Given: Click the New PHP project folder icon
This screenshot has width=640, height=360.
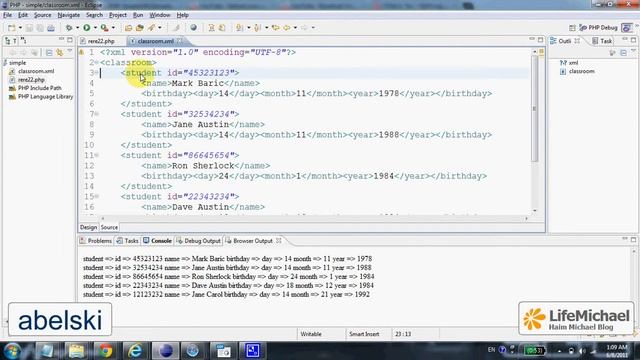Looking at the screenshot, I should tap(128, 28).
